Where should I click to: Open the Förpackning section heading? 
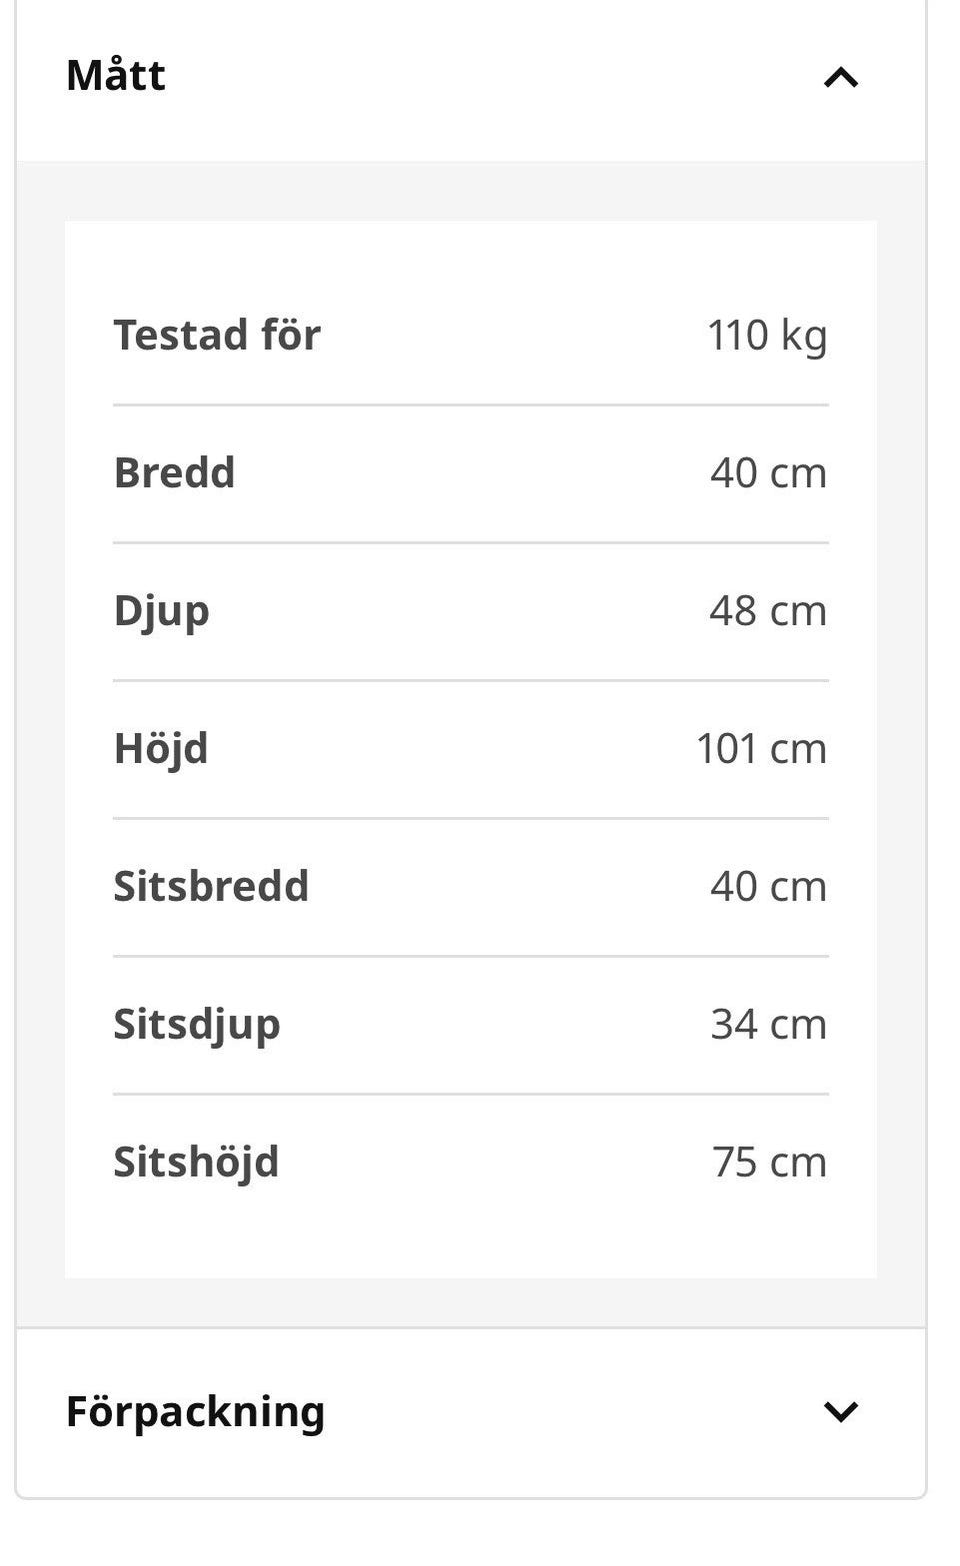(x=195, y=1412)
